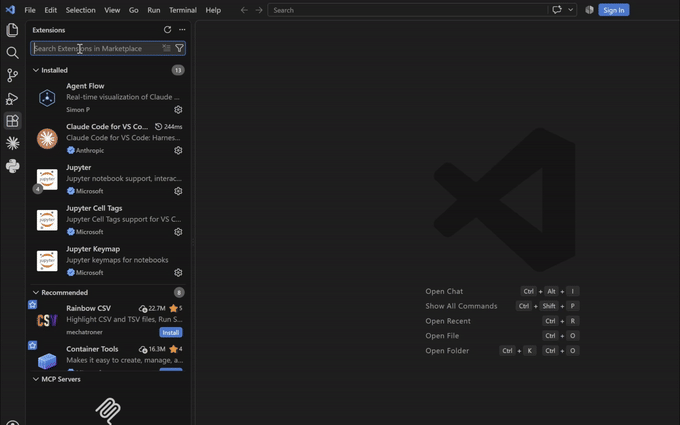The image size is (680, 425).
Task: Open the Claude Code activity bar icon
Action: coord(13,143)
